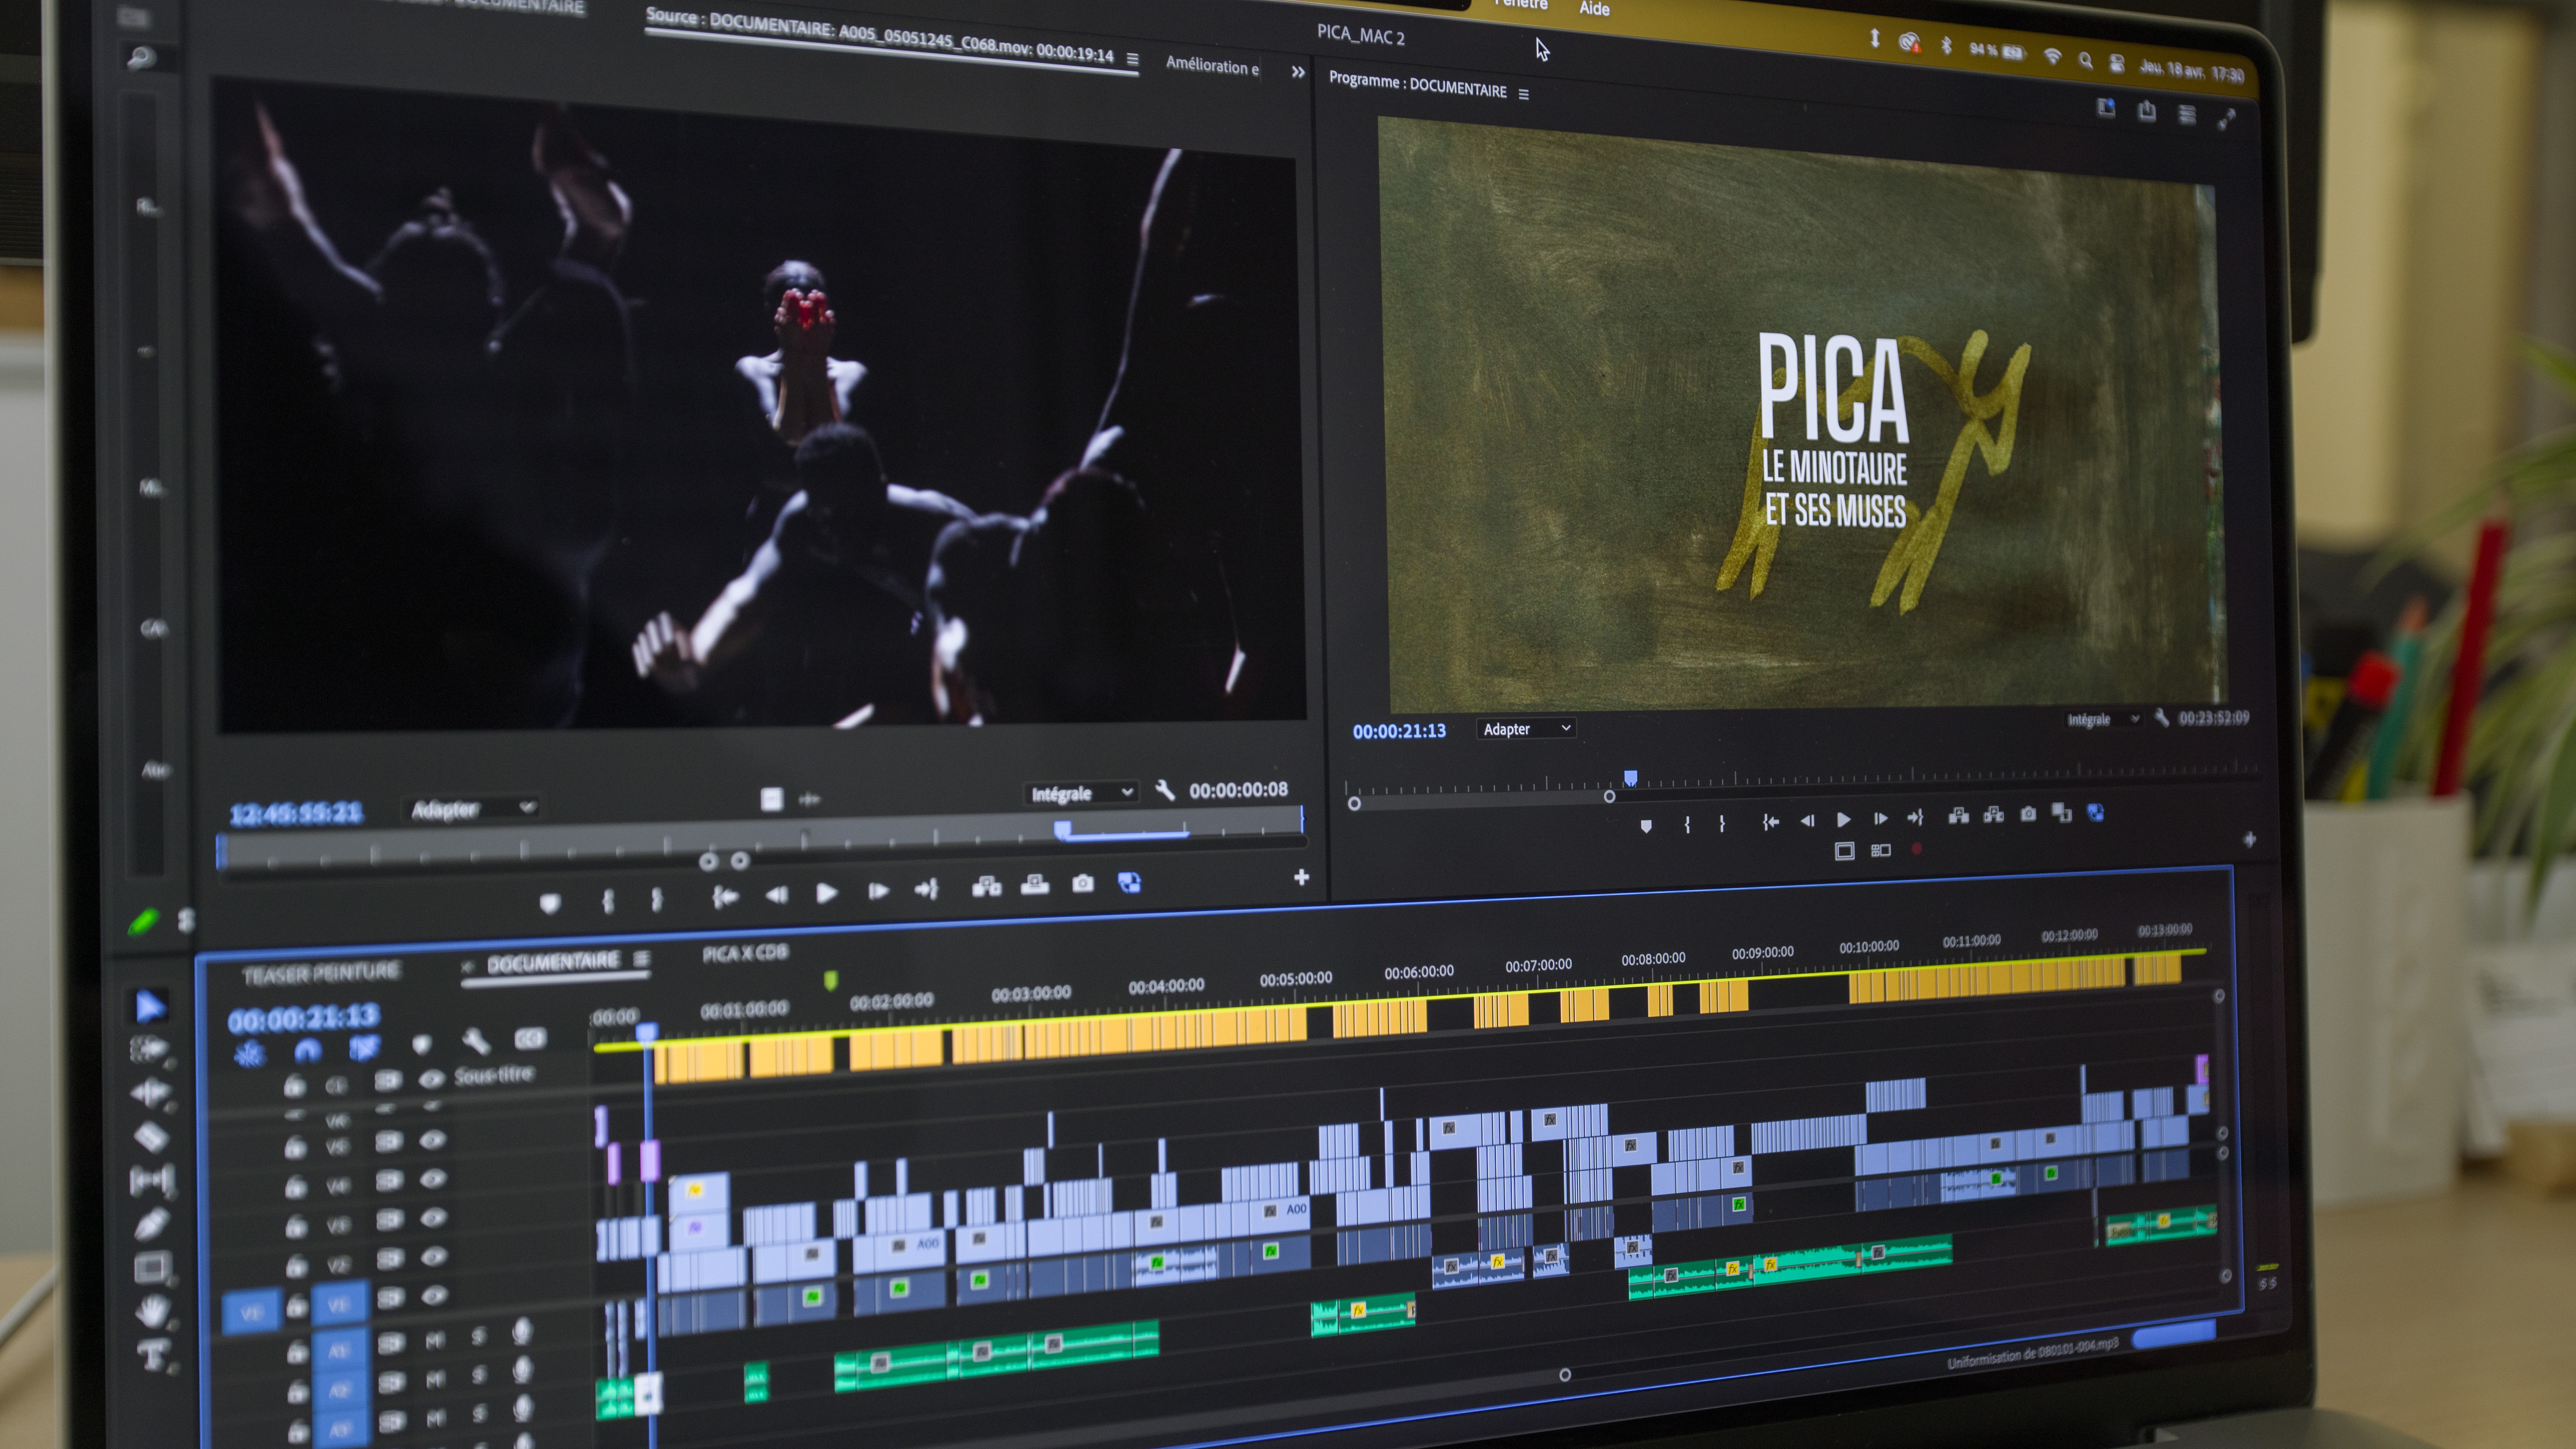The image size is (2576, 1449).
Task: Step back one frame in Program monitor
Action: coord(1807,821)
